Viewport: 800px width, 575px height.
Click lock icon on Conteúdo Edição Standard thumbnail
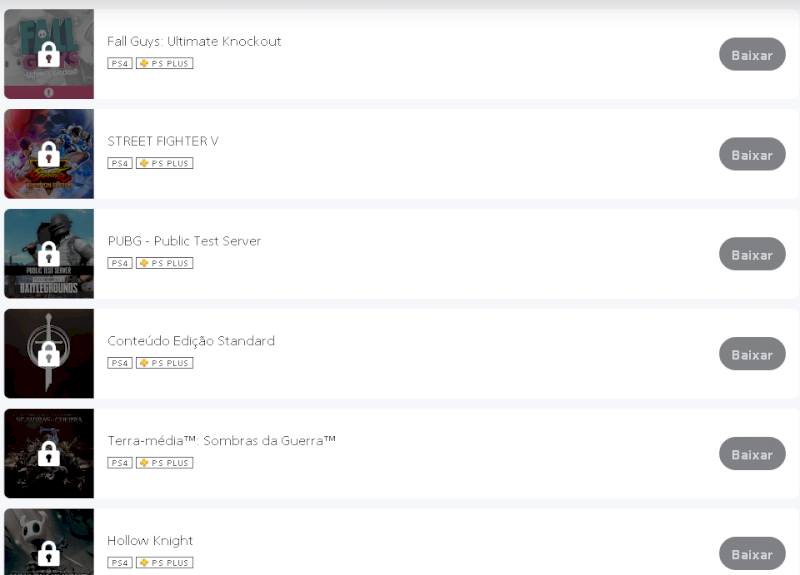click(x=48, y=354)
